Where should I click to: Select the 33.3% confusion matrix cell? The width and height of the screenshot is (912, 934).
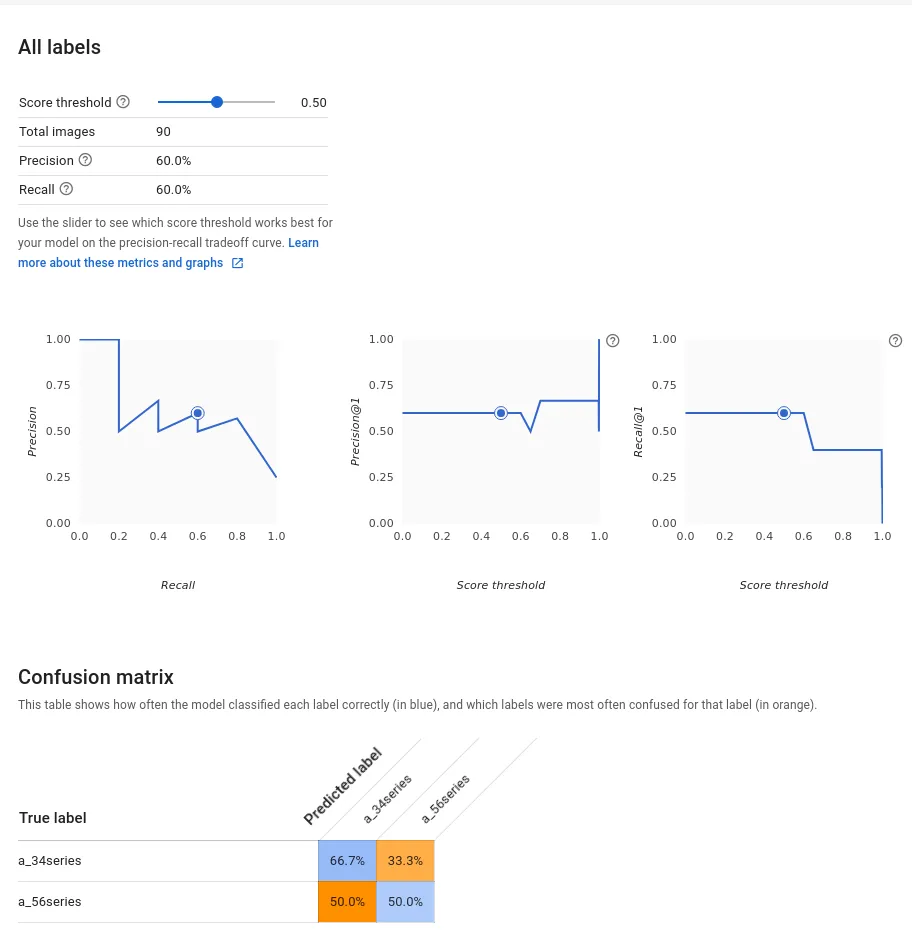tap(405, 860)
